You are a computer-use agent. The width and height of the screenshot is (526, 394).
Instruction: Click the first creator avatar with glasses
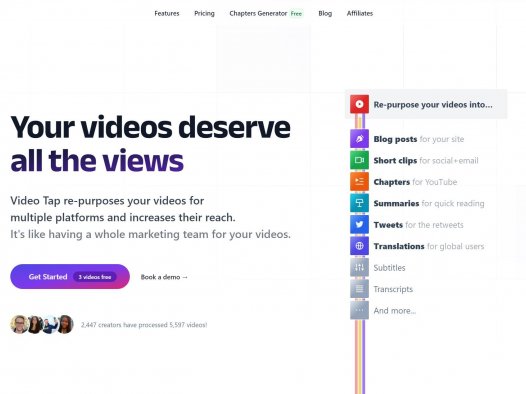(19, 324)
